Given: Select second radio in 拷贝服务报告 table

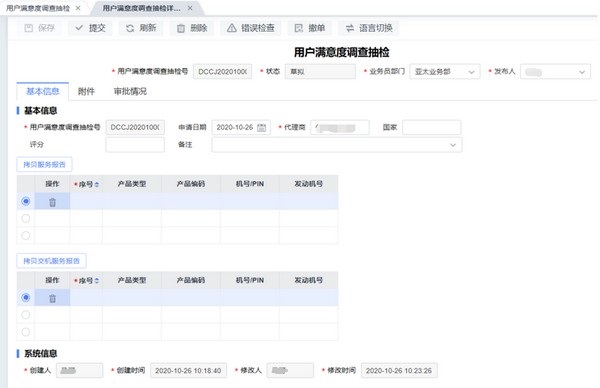Looking at the screenshot, I should [26, 218].
